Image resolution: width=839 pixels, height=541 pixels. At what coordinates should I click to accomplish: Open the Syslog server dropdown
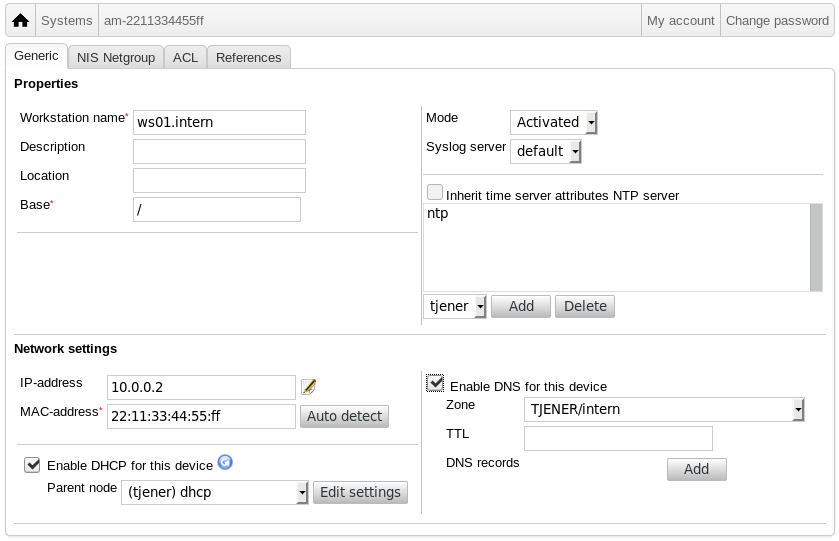545,151
